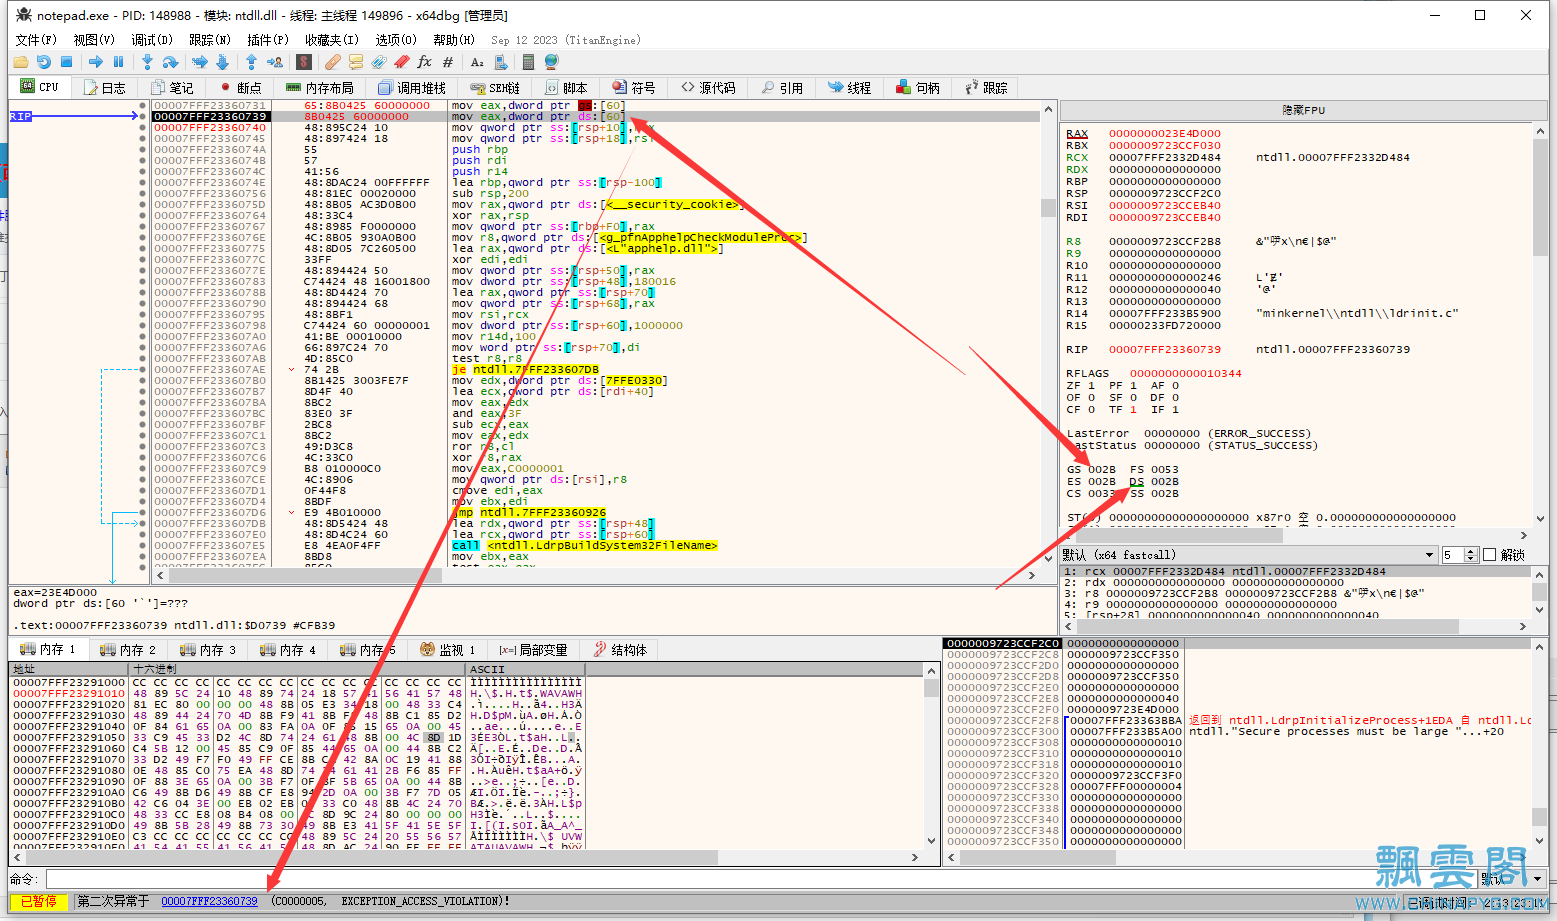Image resolution: width=1557 pixels, height=921 pixels.
Task: Open the 帮助(H) menu
Action: pos(454,40)
